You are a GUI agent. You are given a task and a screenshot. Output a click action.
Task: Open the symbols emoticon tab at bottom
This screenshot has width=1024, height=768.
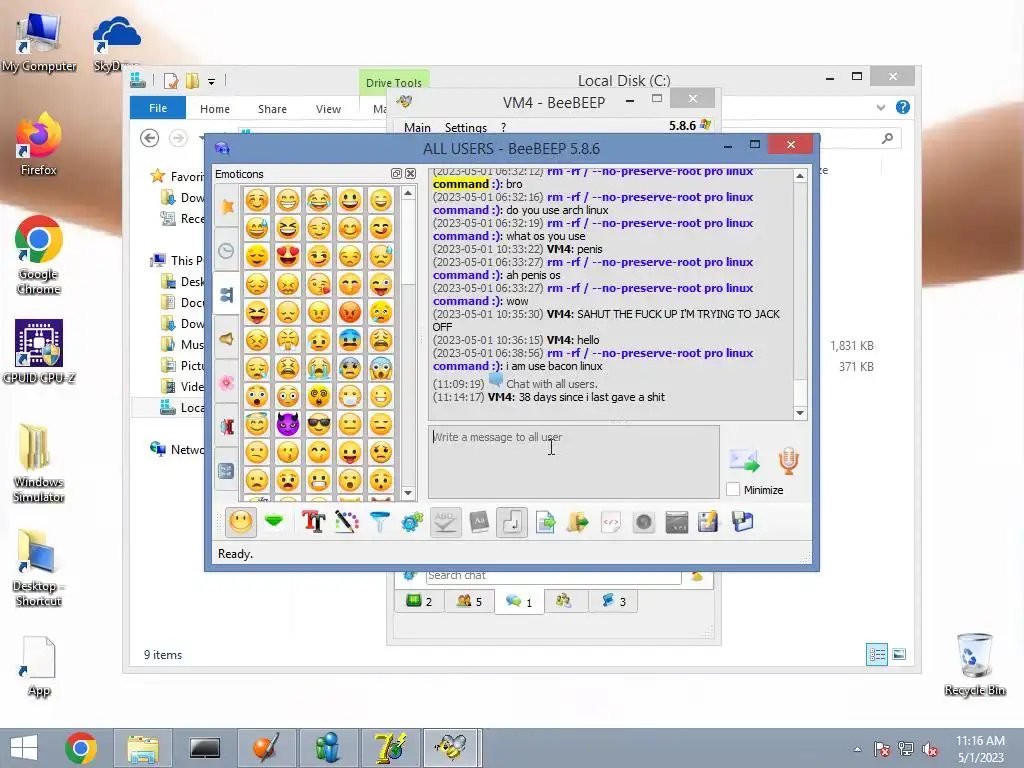tap(227, 470)
